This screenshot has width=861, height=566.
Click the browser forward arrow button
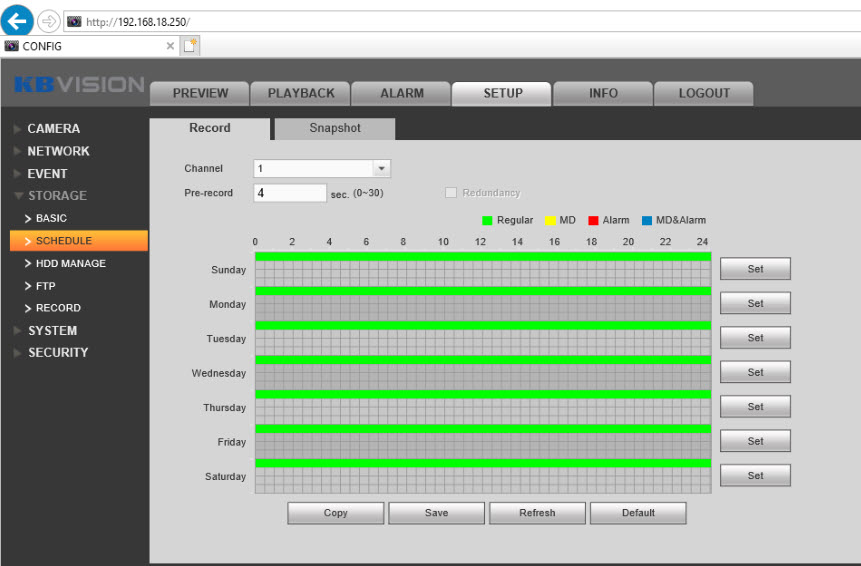point(48,21)
